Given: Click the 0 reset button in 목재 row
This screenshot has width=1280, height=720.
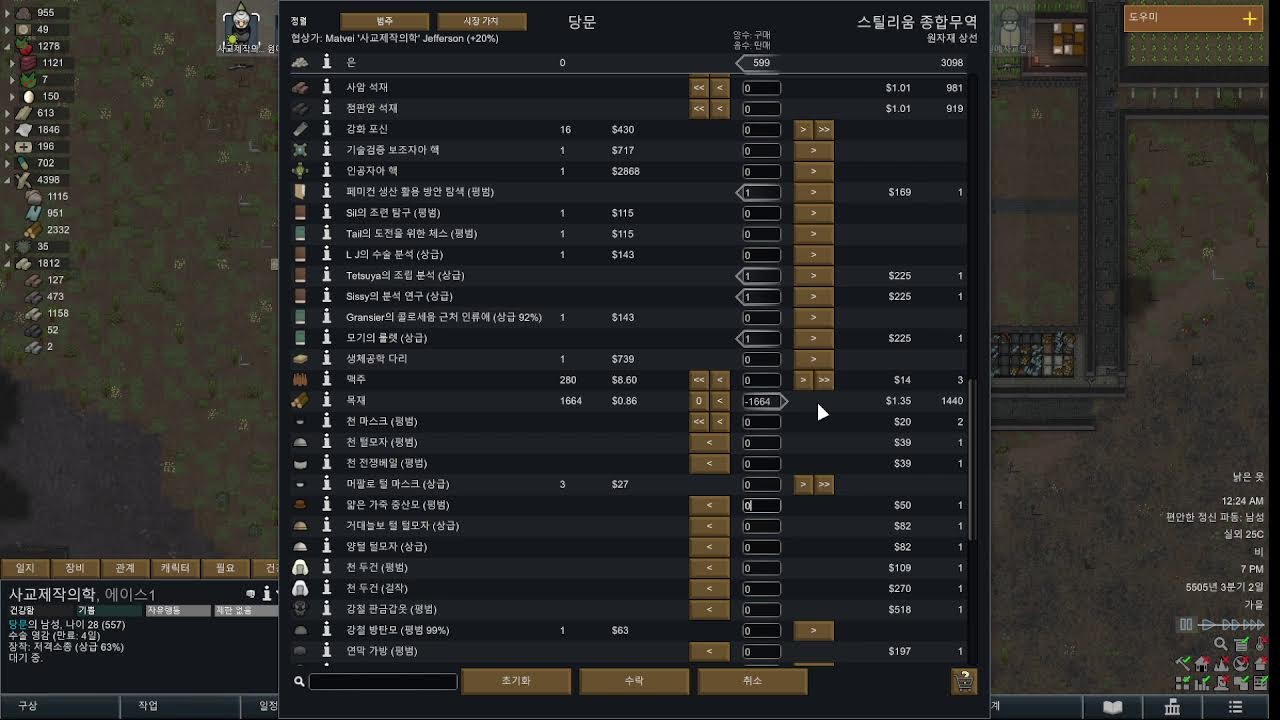Looking at the screenshot, I should pyautogui.click(x=699, y=401).
